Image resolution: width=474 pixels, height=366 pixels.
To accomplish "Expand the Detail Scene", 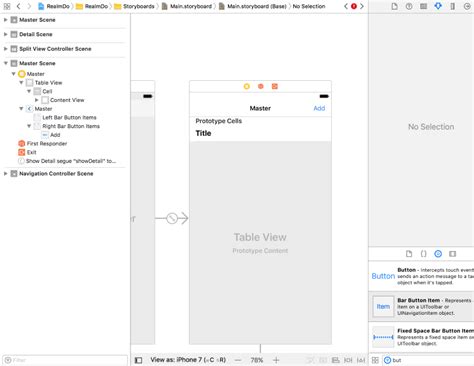I will tap(5, 34).
